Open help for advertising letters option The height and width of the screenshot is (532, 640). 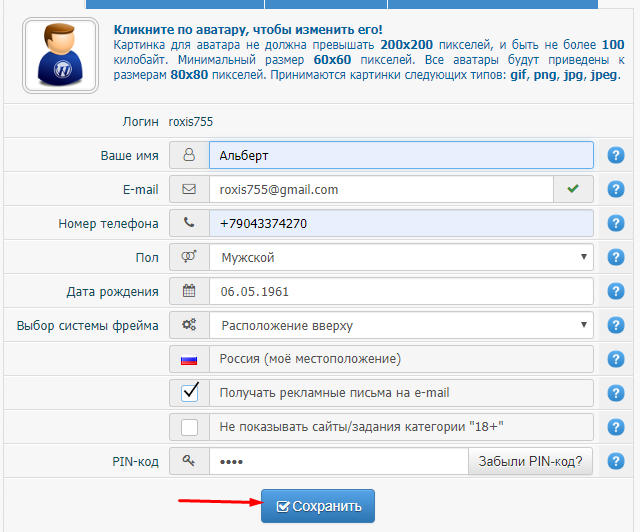tap(616, 393)
